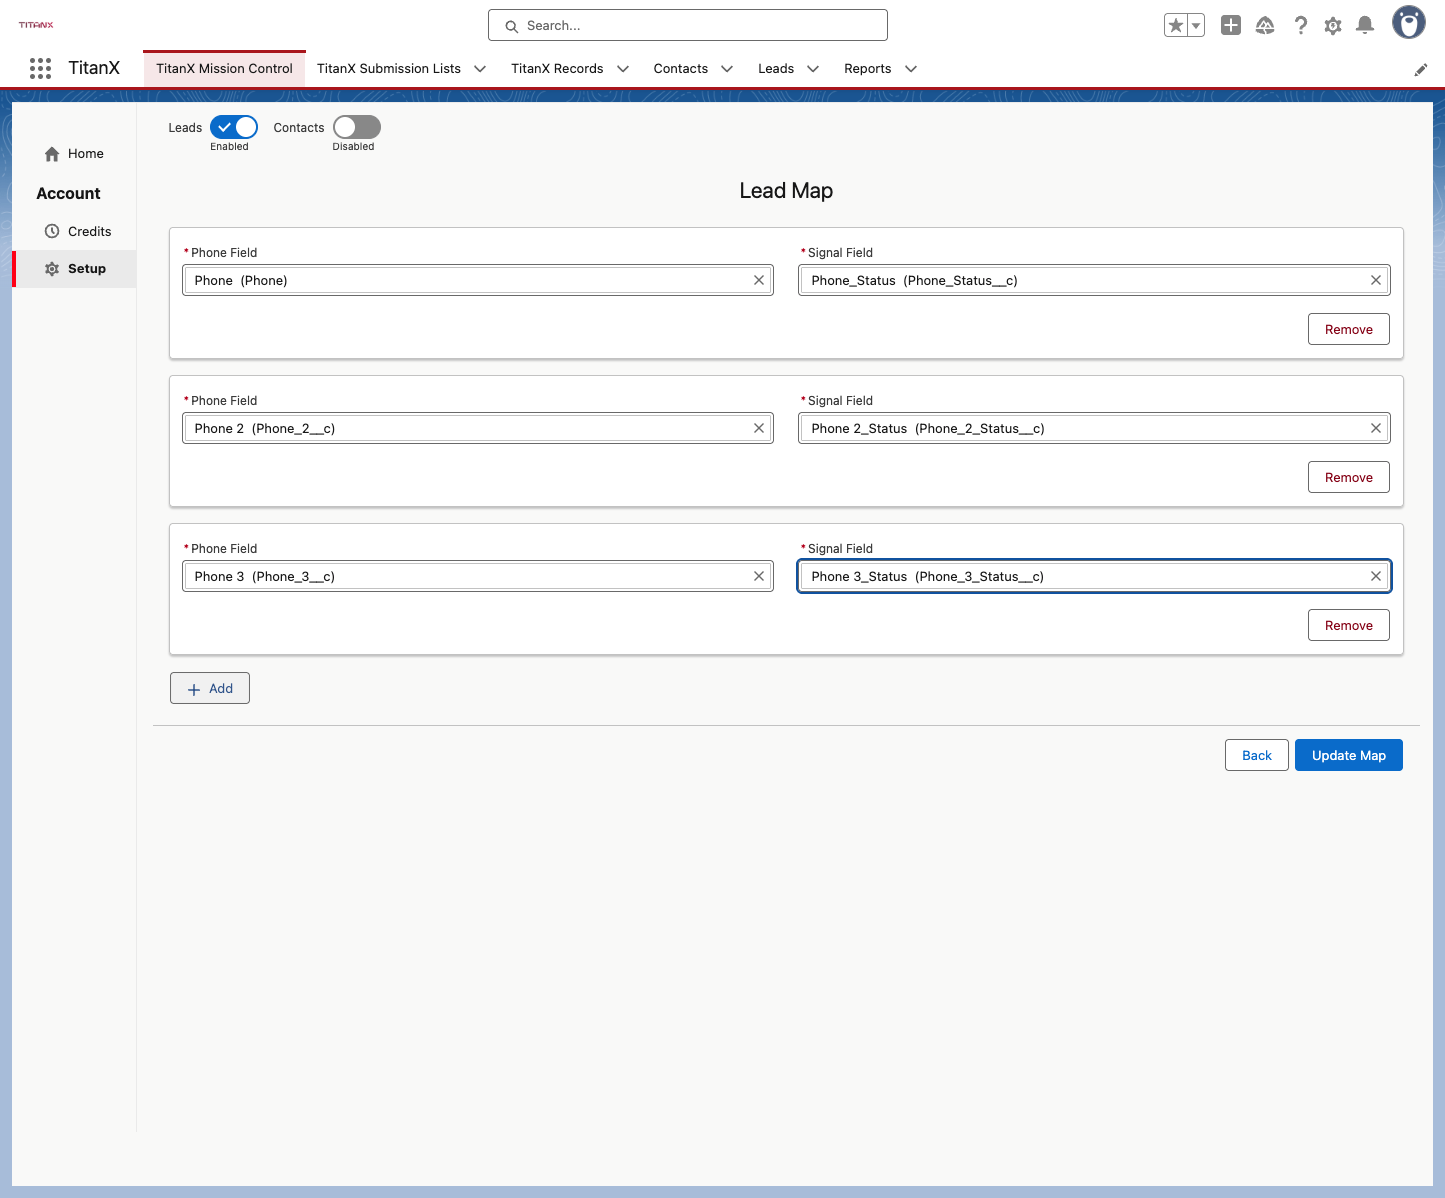Viewport: 1445px width, 1198px height.
Task: Remove the Phone 2 mapping
Action: click(x=1349, y=477)
